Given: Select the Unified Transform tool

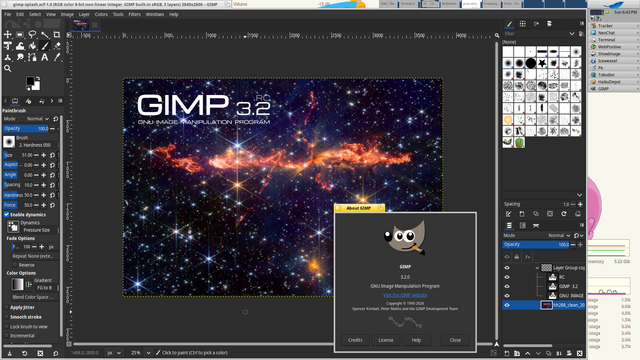Looking at the screenshot, I should (x=8, y=46).
